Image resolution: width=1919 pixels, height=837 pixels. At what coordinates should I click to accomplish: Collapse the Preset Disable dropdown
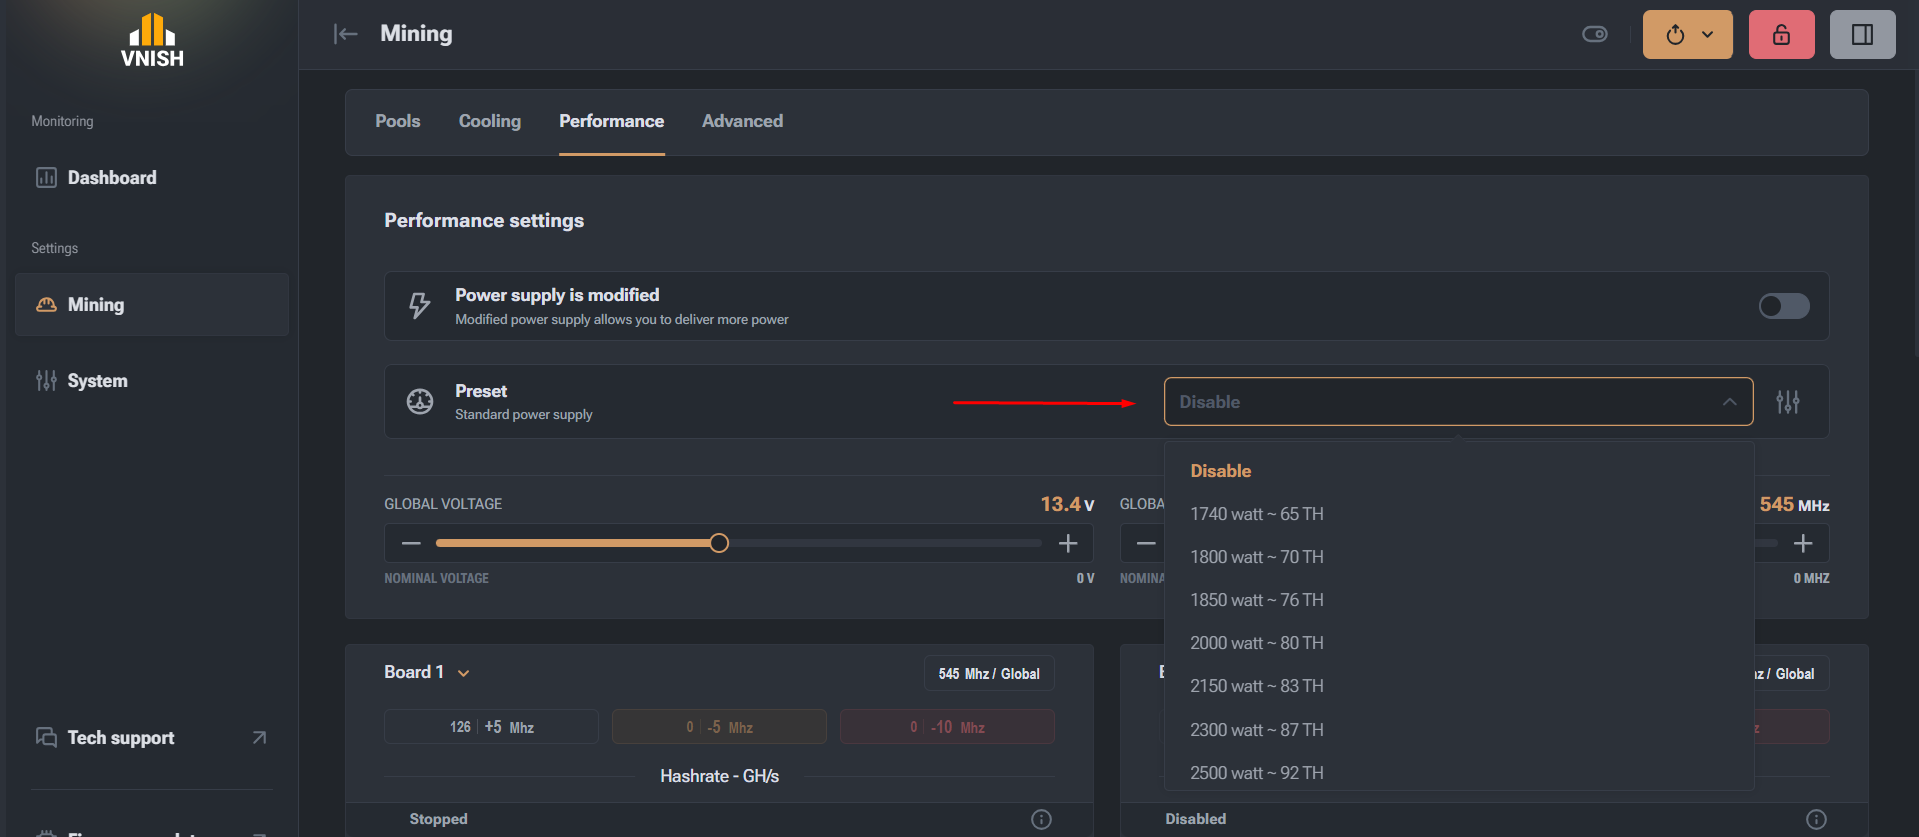pos(1458,402)
